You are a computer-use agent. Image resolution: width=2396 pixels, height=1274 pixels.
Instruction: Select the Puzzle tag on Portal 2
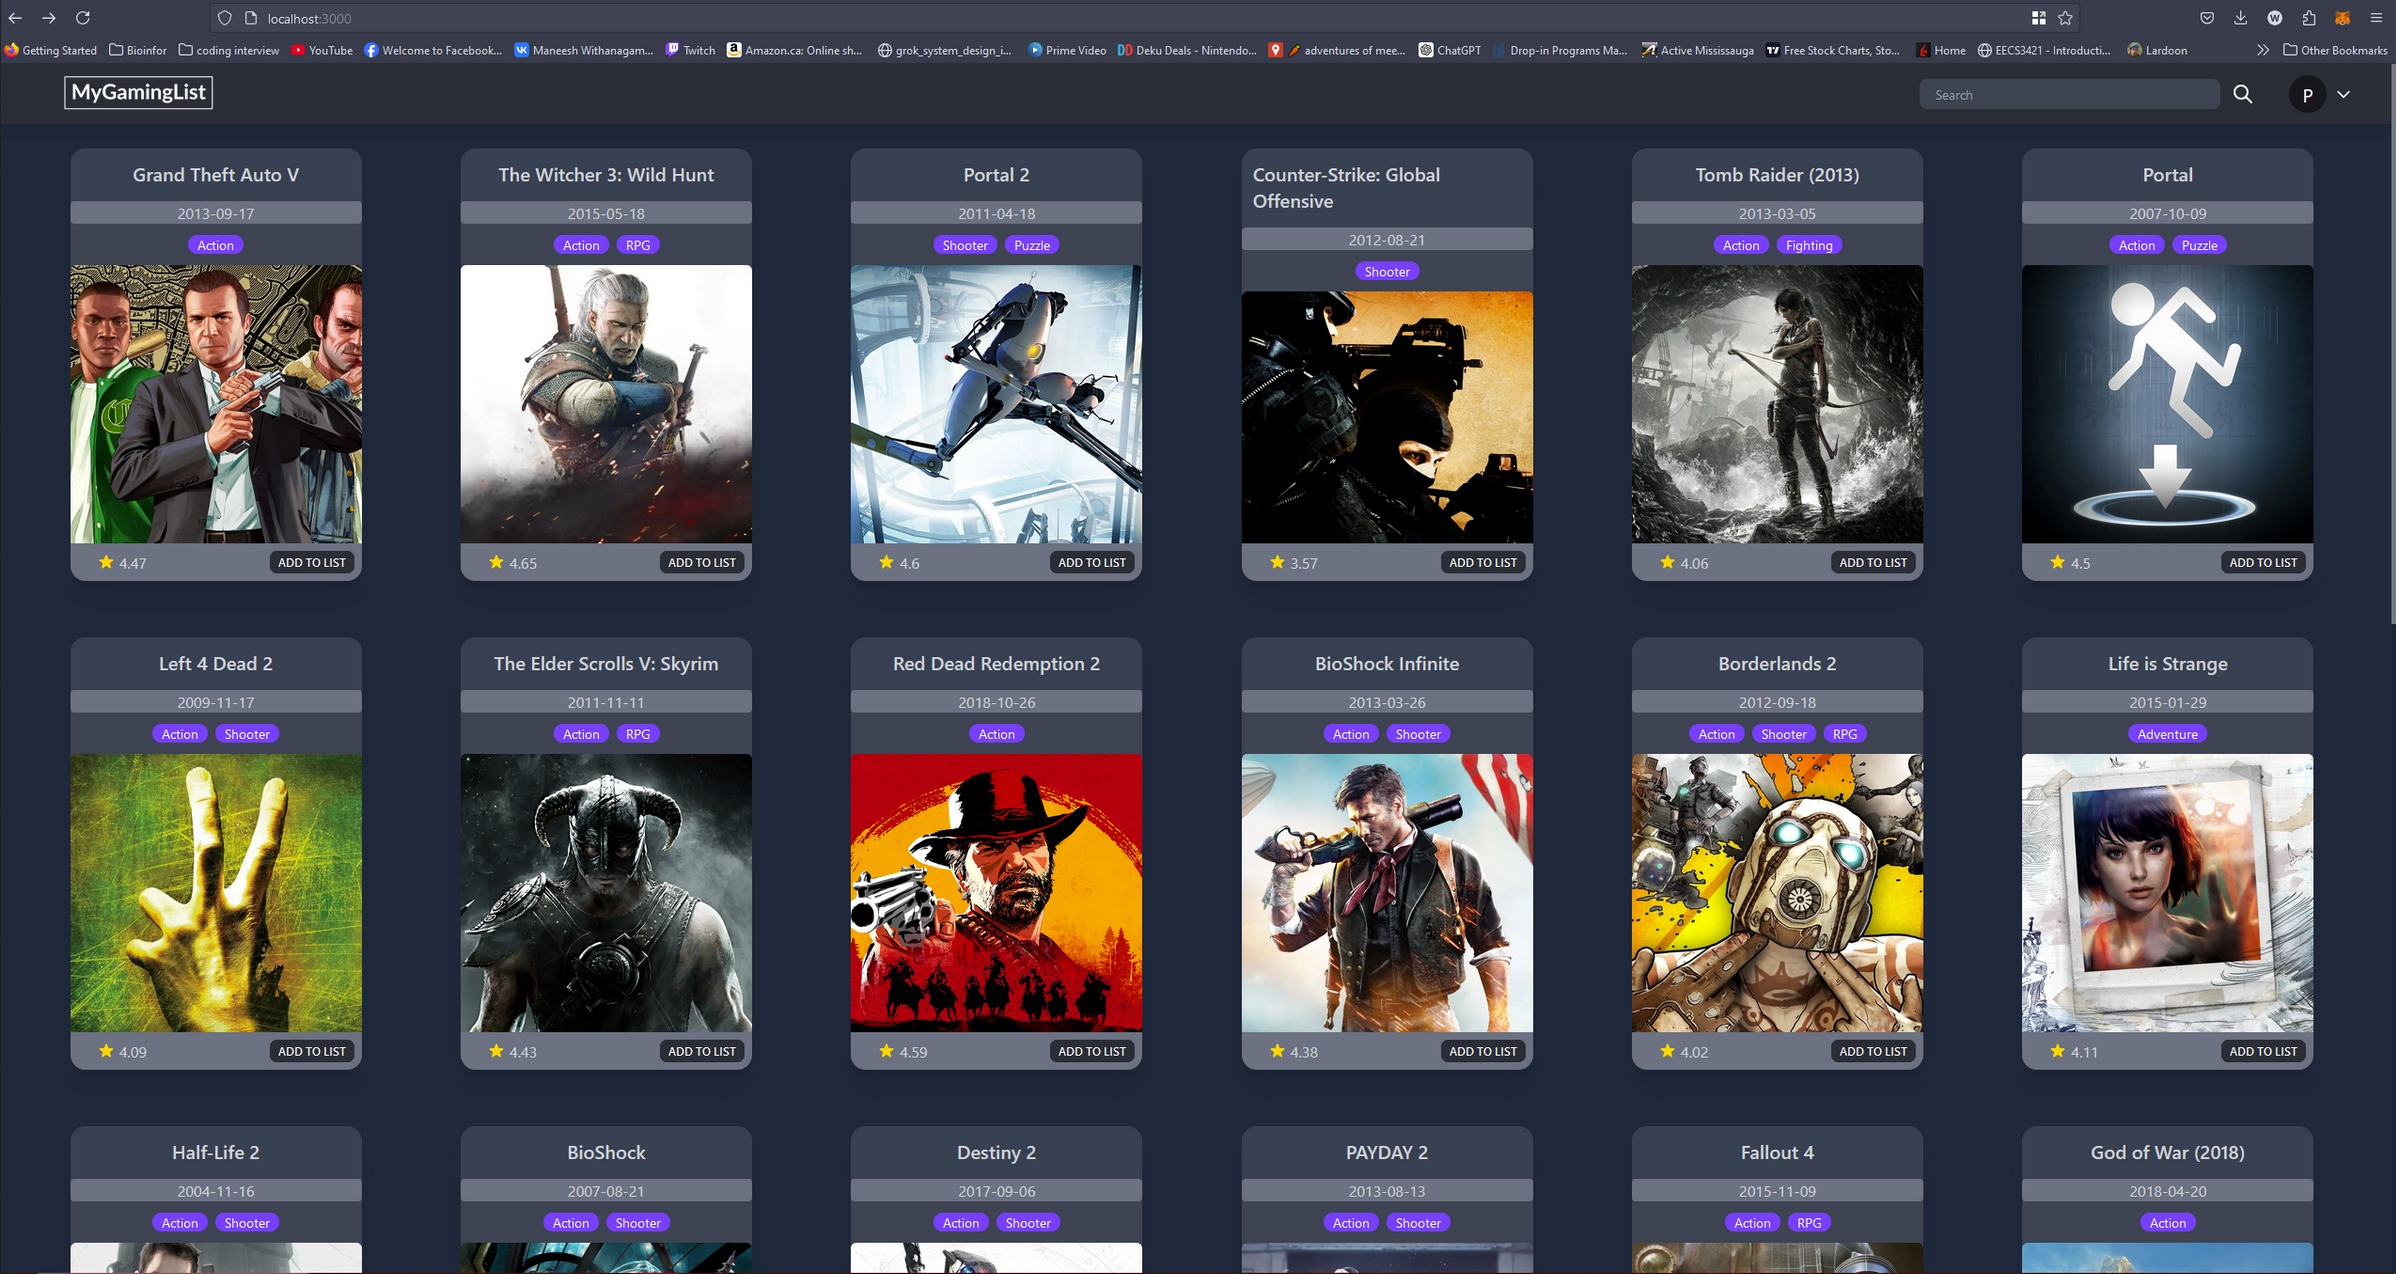(1031, 245)
